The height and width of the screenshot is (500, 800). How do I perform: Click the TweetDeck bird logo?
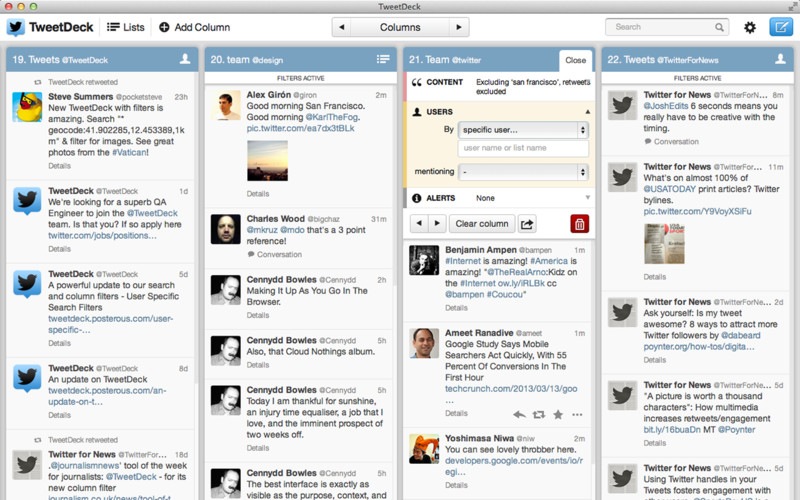click(x=16, y=27)
